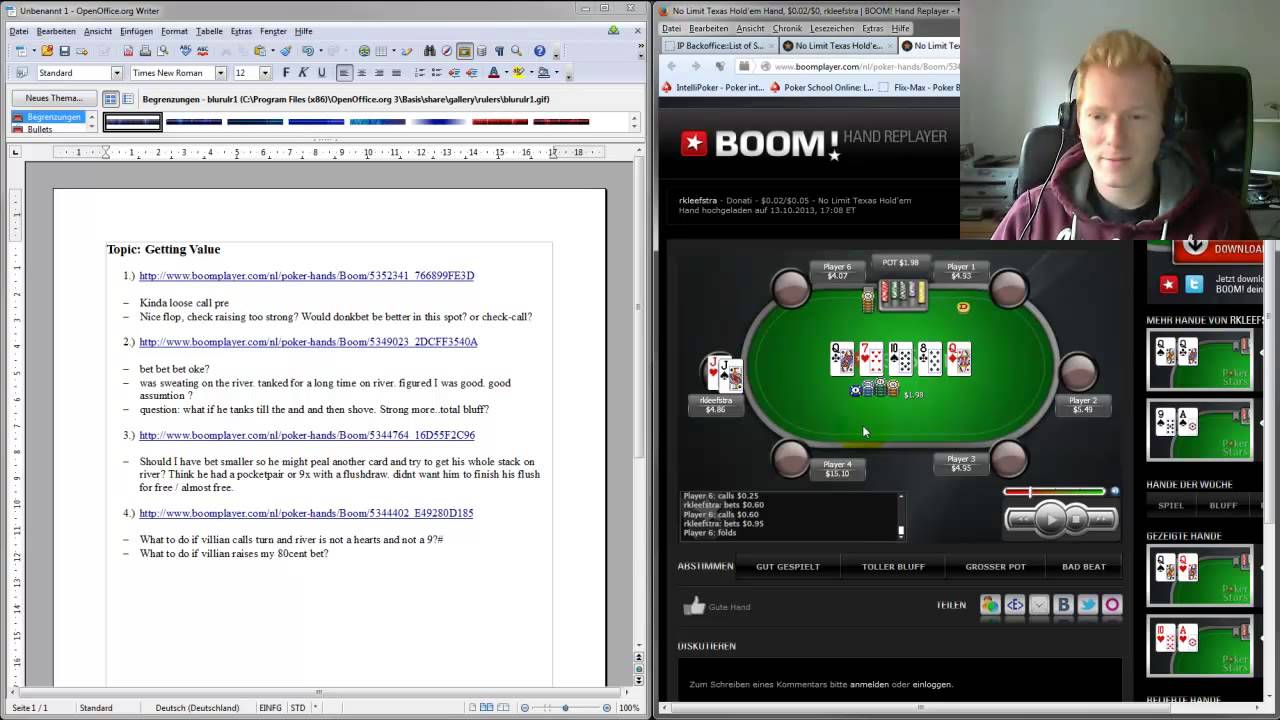This screenshot has height=720, width=1280.
Task: Expand Paste options dropdown arrow
Action: (273, 51)
